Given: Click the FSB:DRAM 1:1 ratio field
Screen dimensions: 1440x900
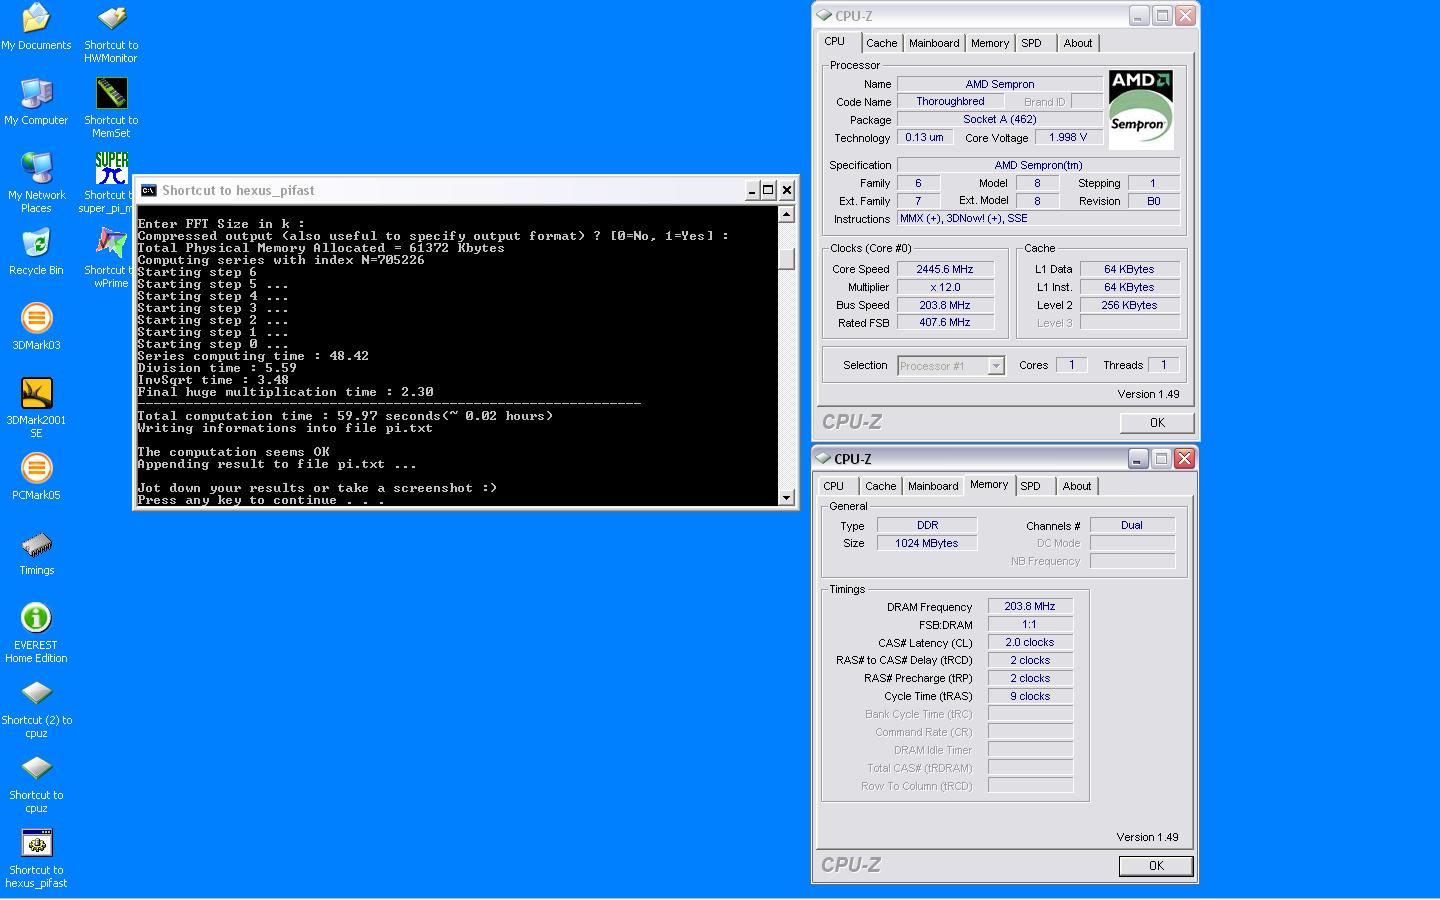Looking at the screenshot, I should 1030,624.
